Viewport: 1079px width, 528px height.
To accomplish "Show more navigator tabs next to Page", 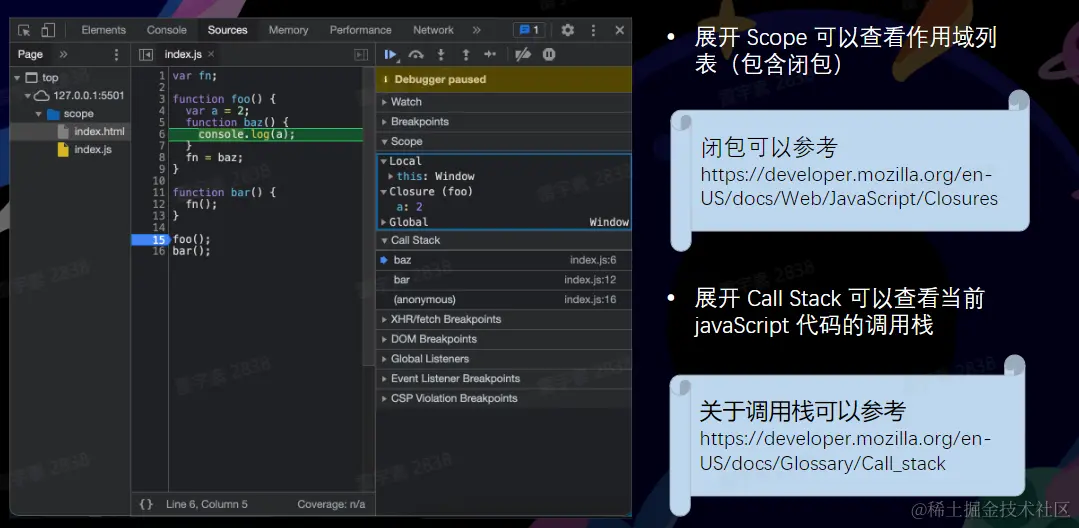I will pyautogui.click(x=63, y=54).
